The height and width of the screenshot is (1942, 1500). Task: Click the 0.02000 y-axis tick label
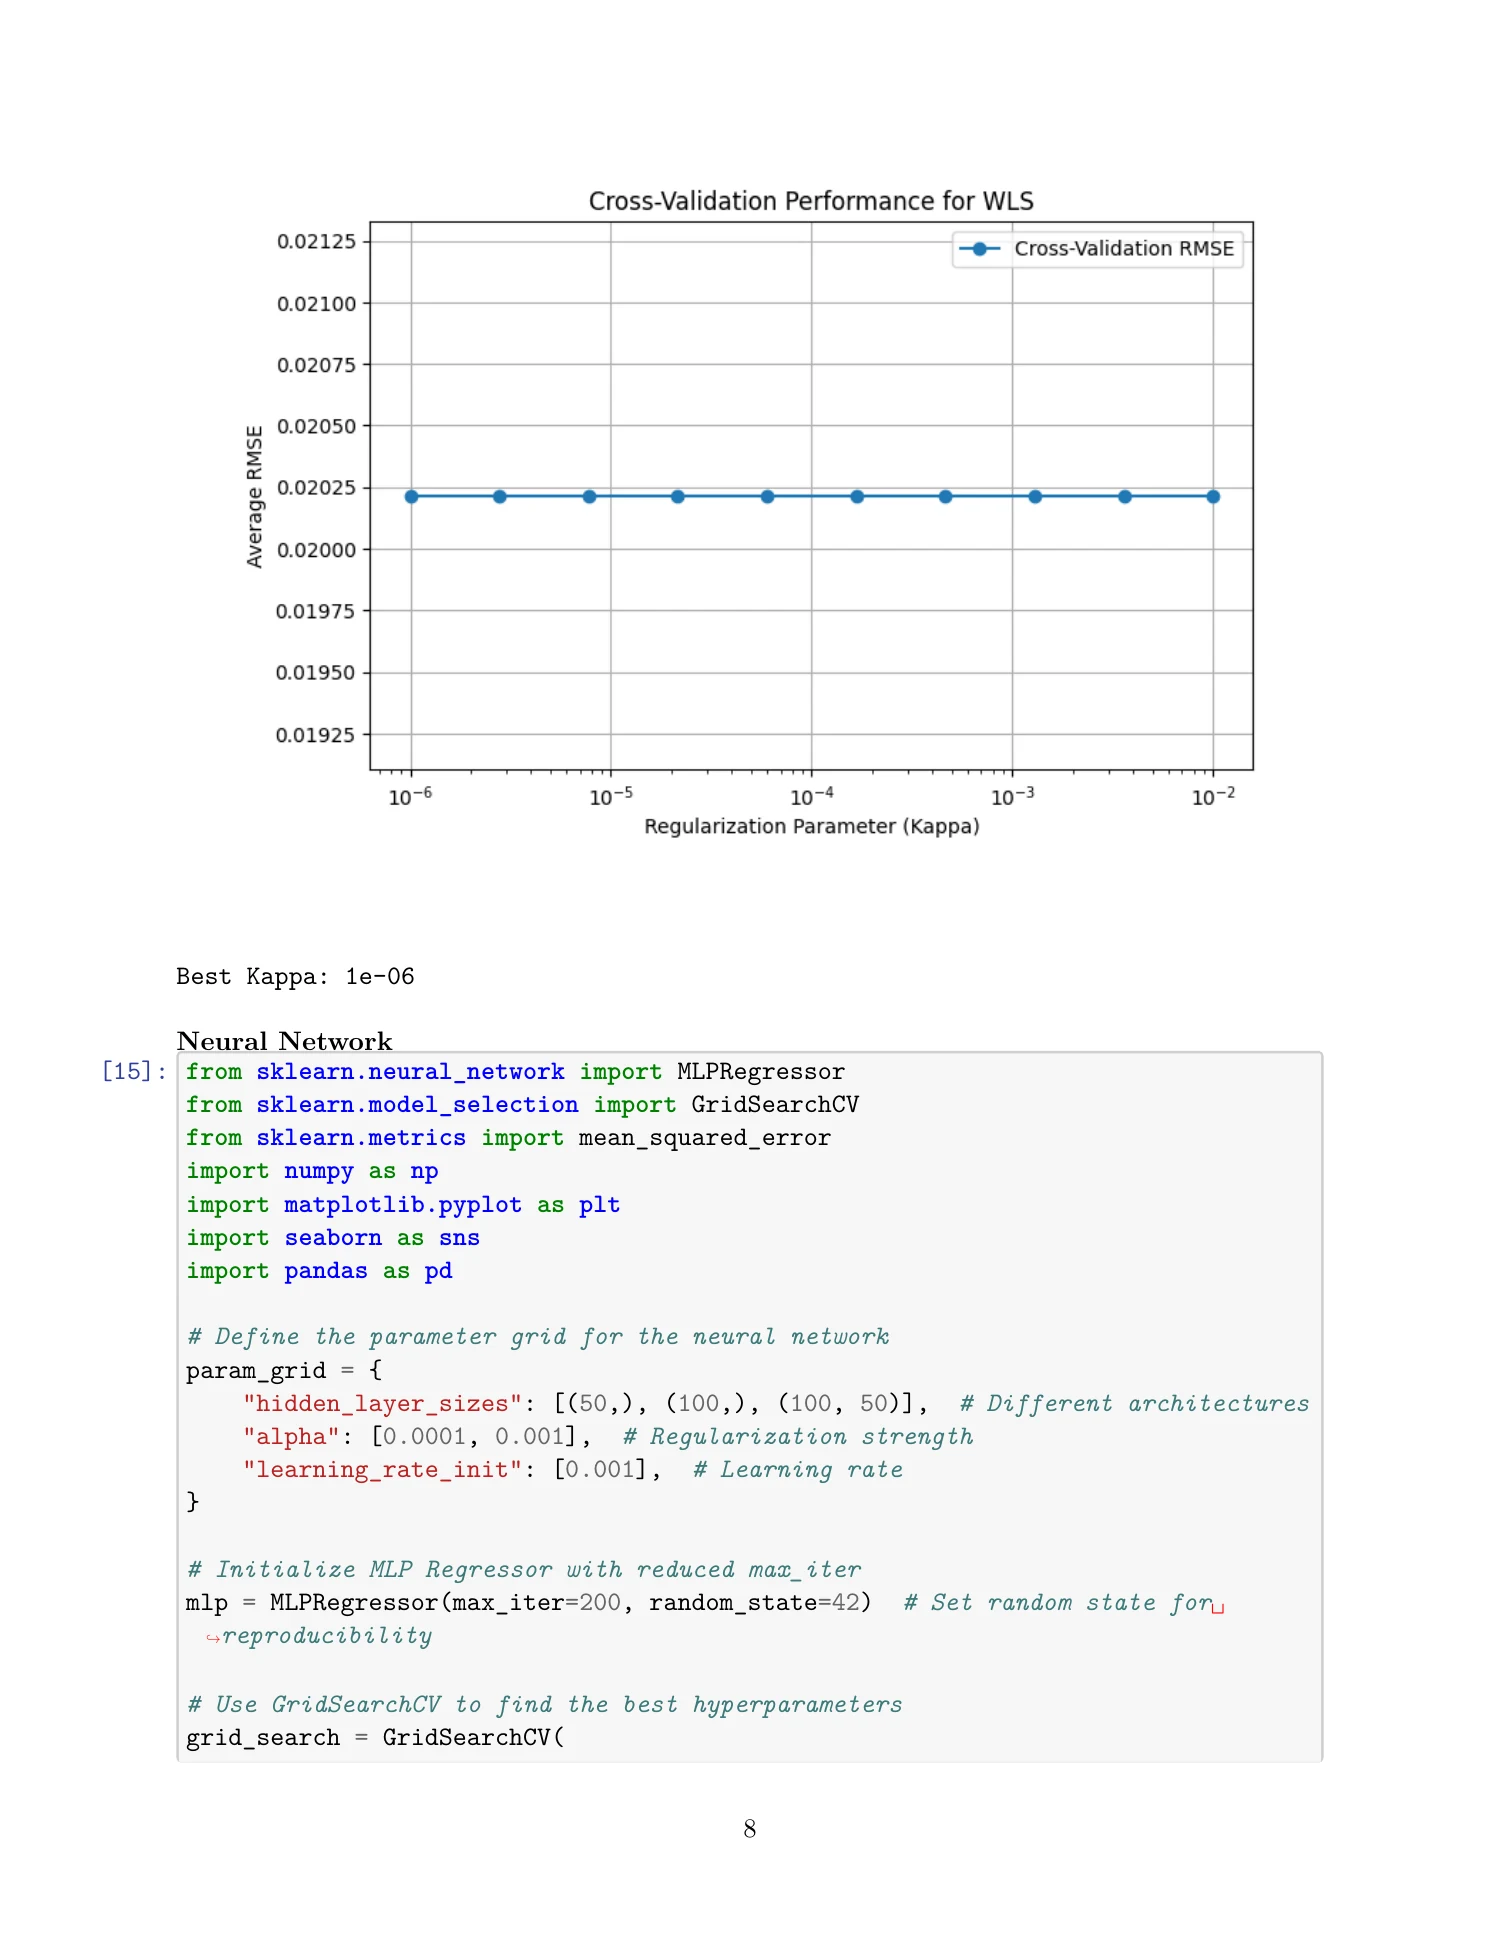click(316, 550)
